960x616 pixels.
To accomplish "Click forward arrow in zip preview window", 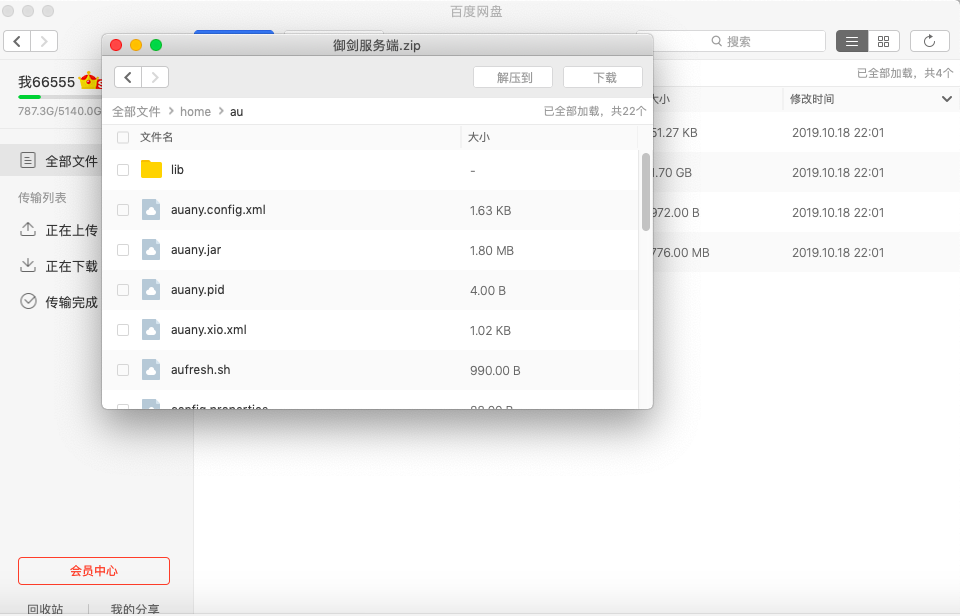I will 155,77.
